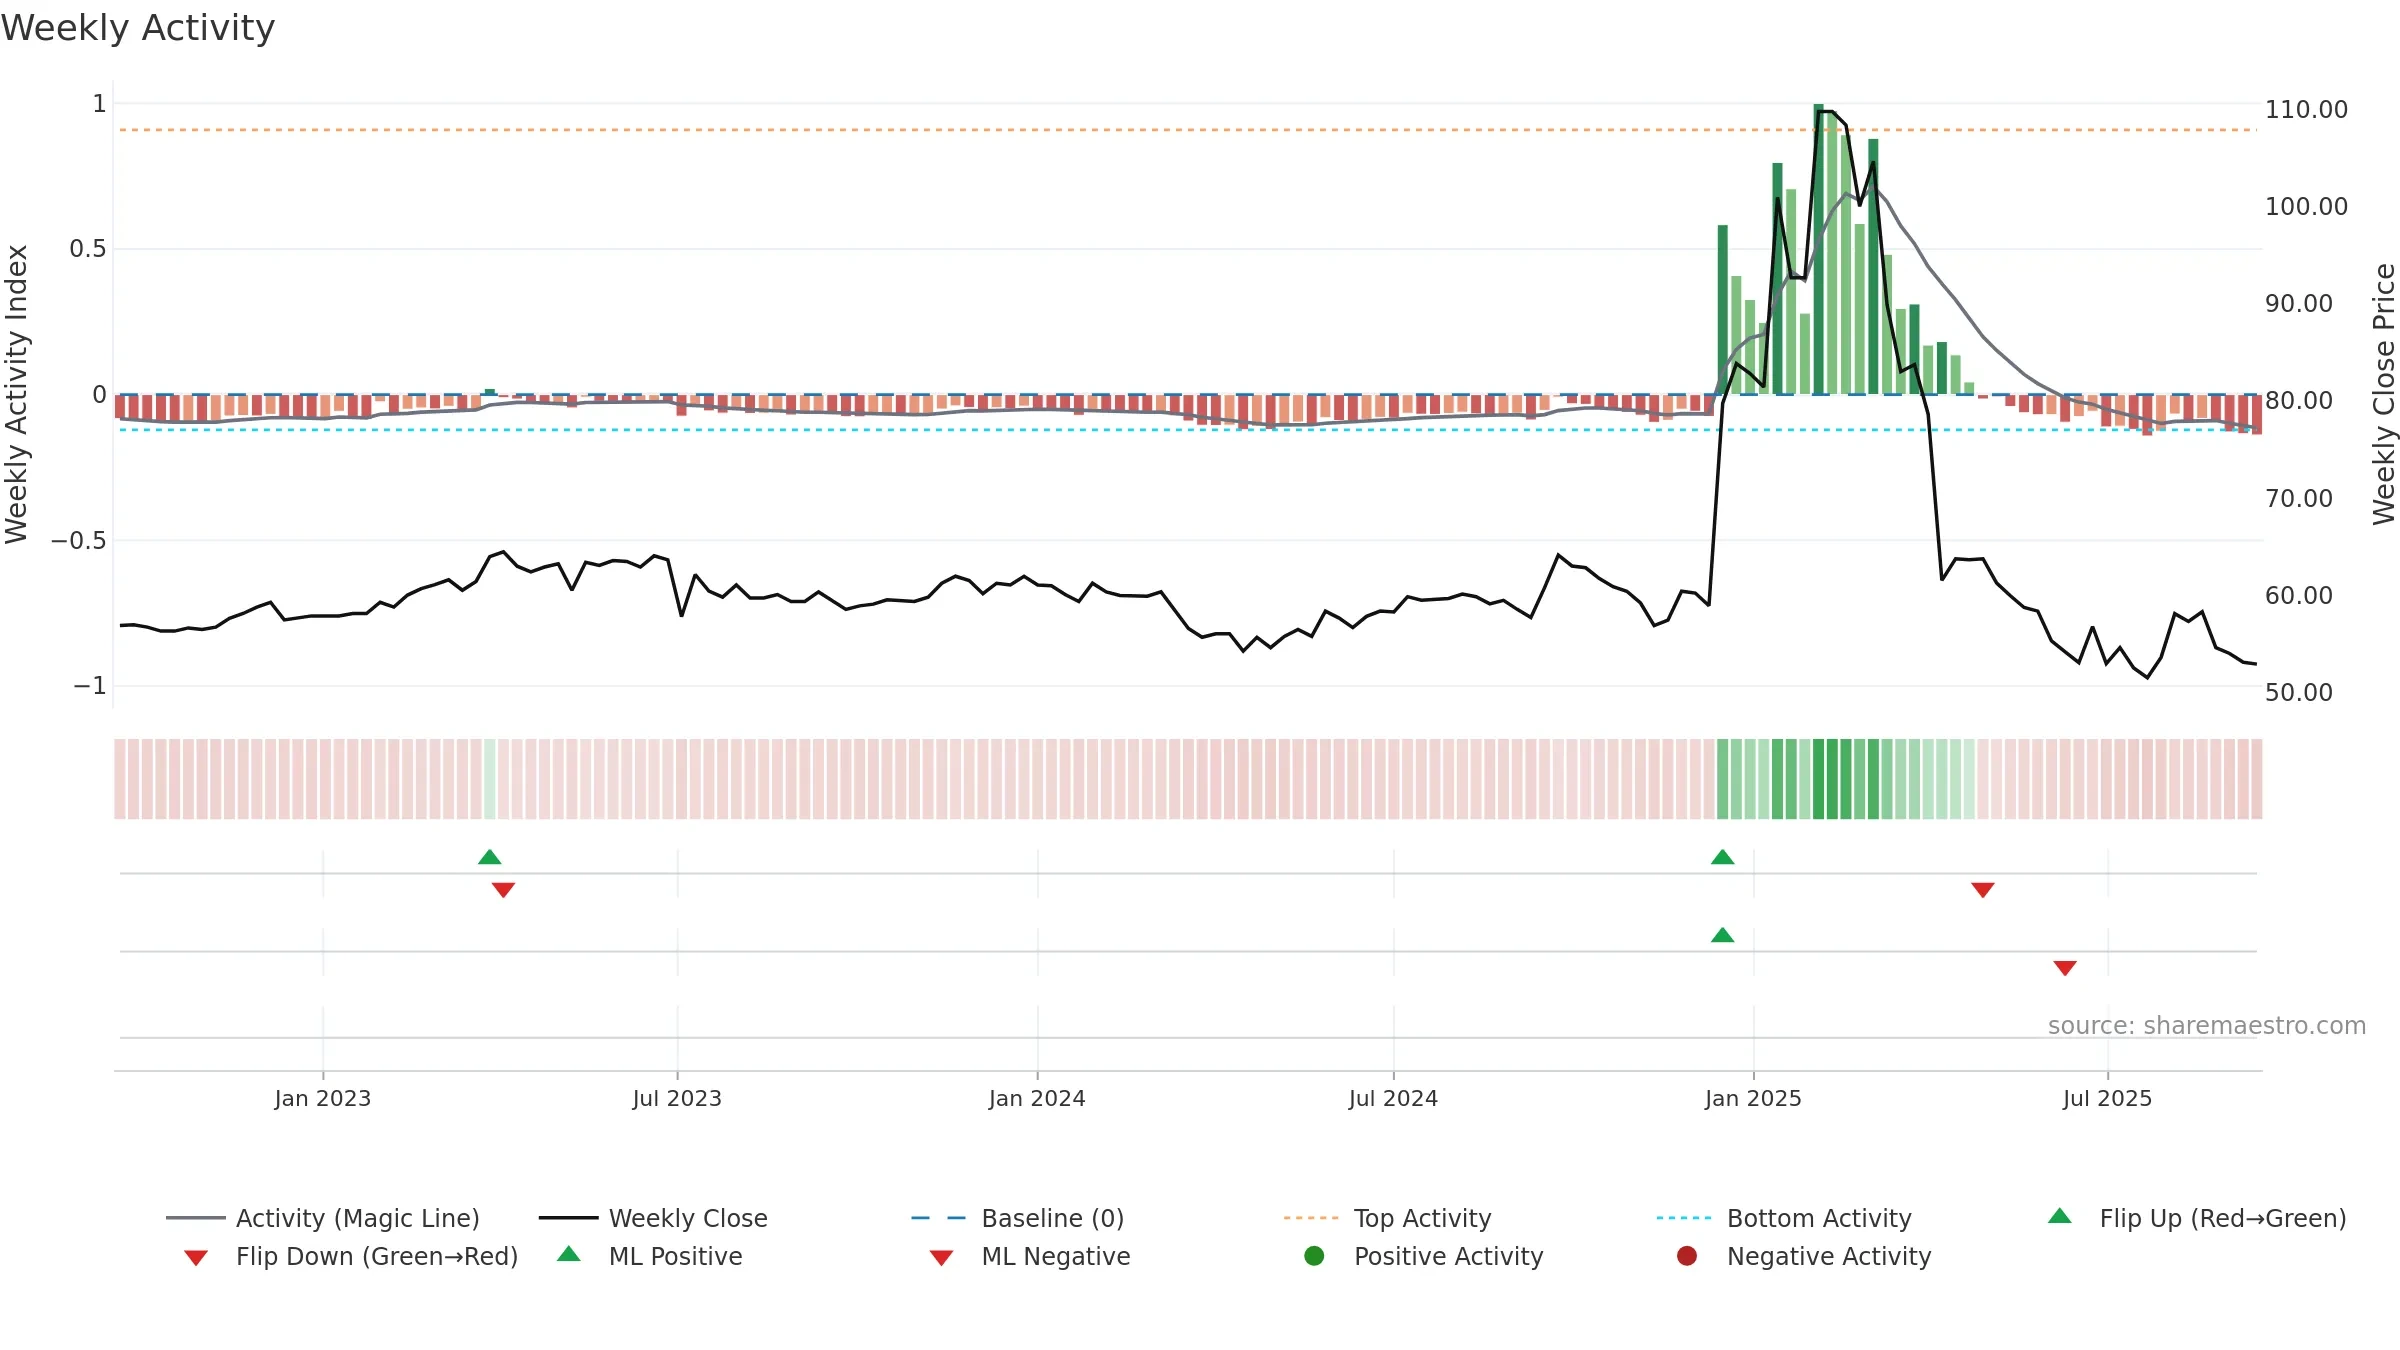The image size is (2400, 1350).
Task: Click the Jul 2025 axis label
Action: pos(2107,1098)
